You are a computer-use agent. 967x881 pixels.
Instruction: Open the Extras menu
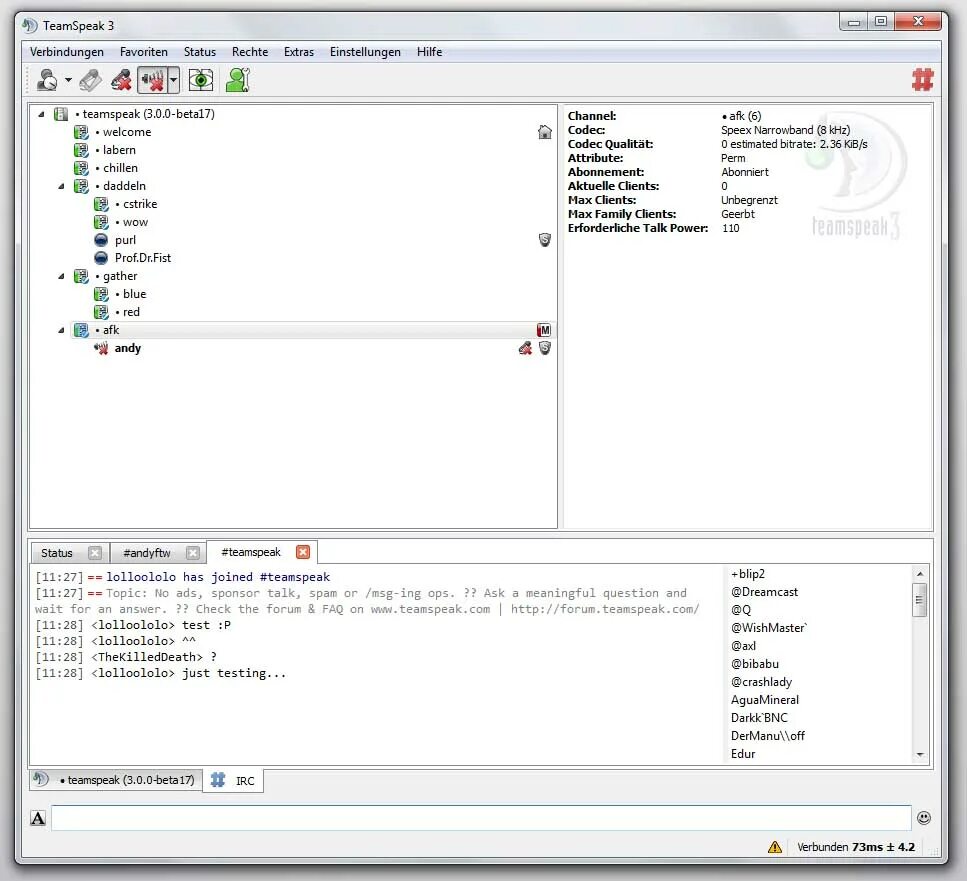point(298,52)
